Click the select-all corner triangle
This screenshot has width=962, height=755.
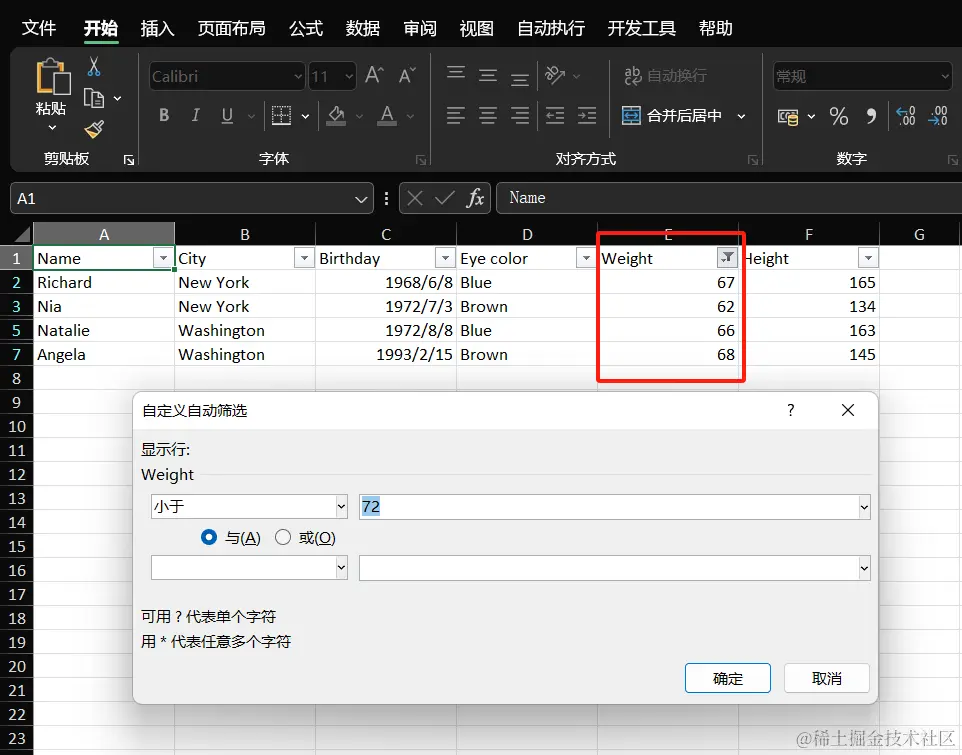pos(23,234)
